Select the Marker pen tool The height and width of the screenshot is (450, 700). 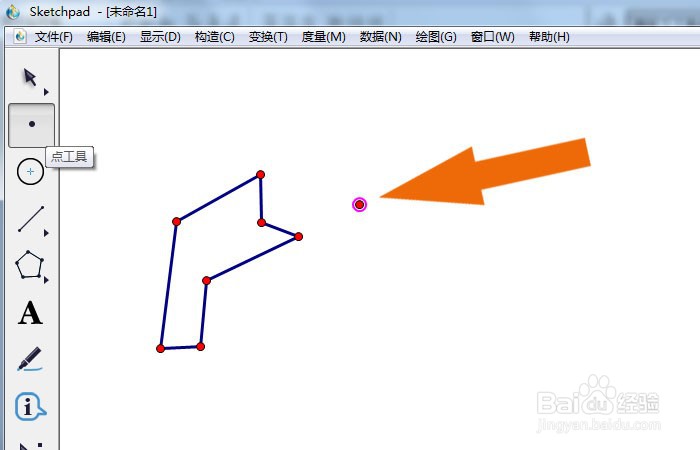(30, 359)
